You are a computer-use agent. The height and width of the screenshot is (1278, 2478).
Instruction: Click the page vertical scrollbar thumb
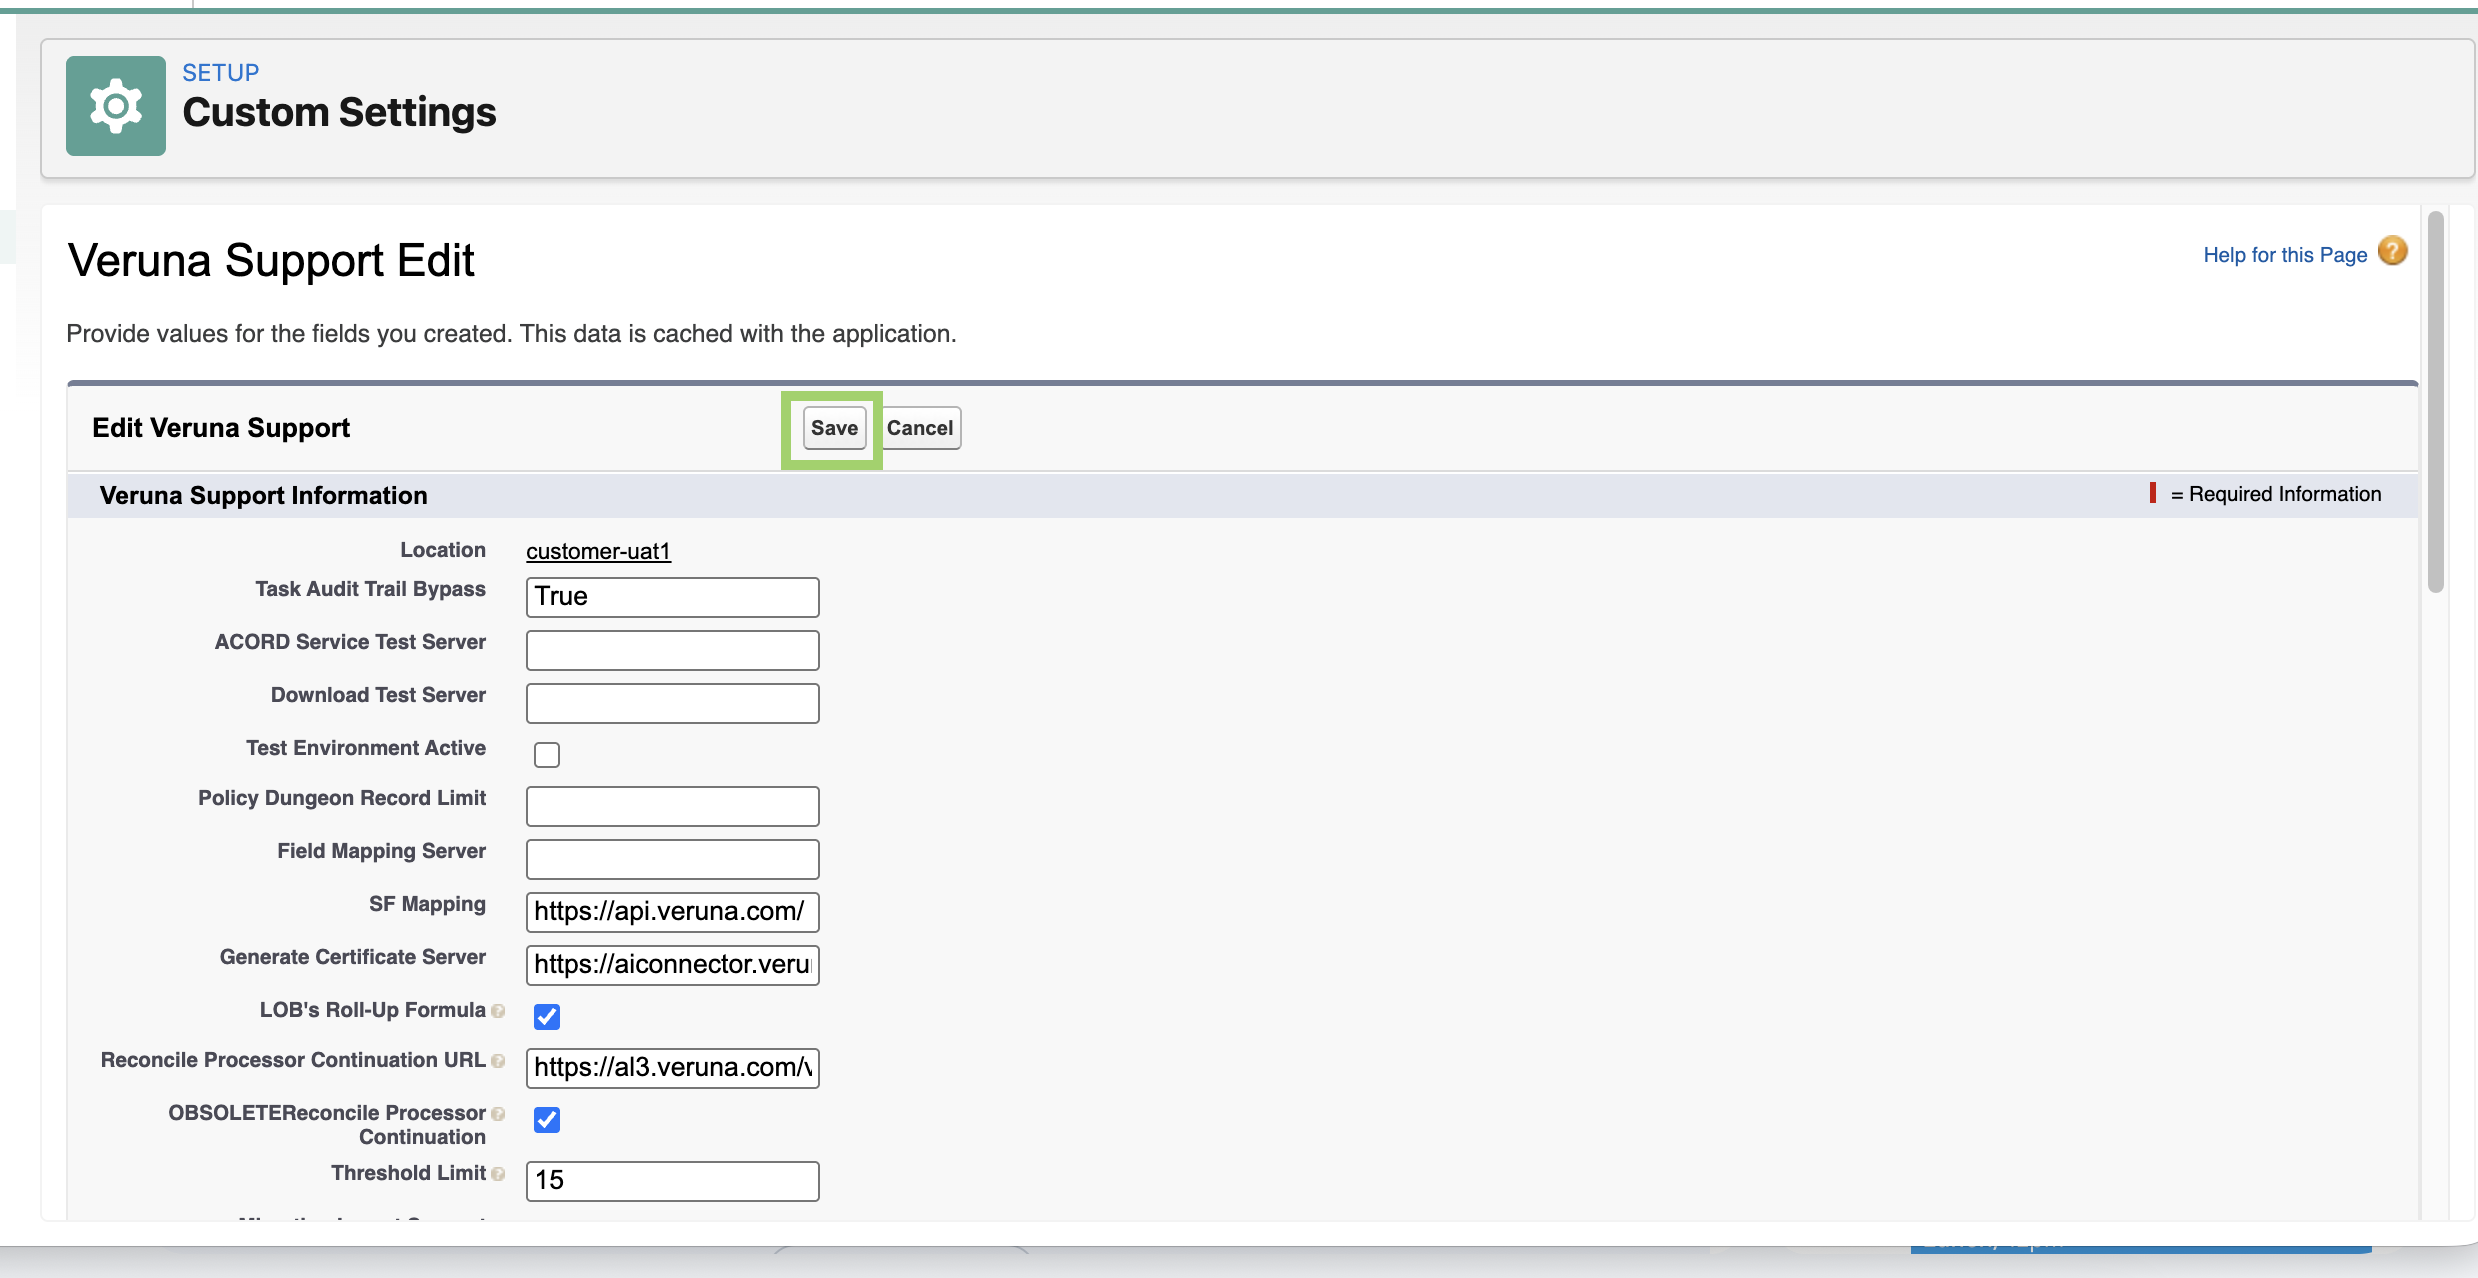(2436, 402)
